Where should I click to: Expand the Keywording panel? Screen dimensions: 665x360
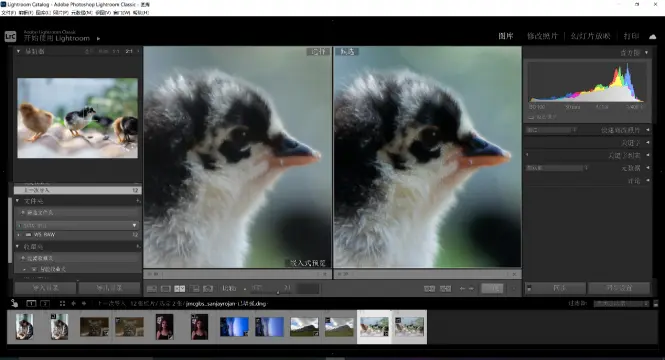click(x=648, y=142)
